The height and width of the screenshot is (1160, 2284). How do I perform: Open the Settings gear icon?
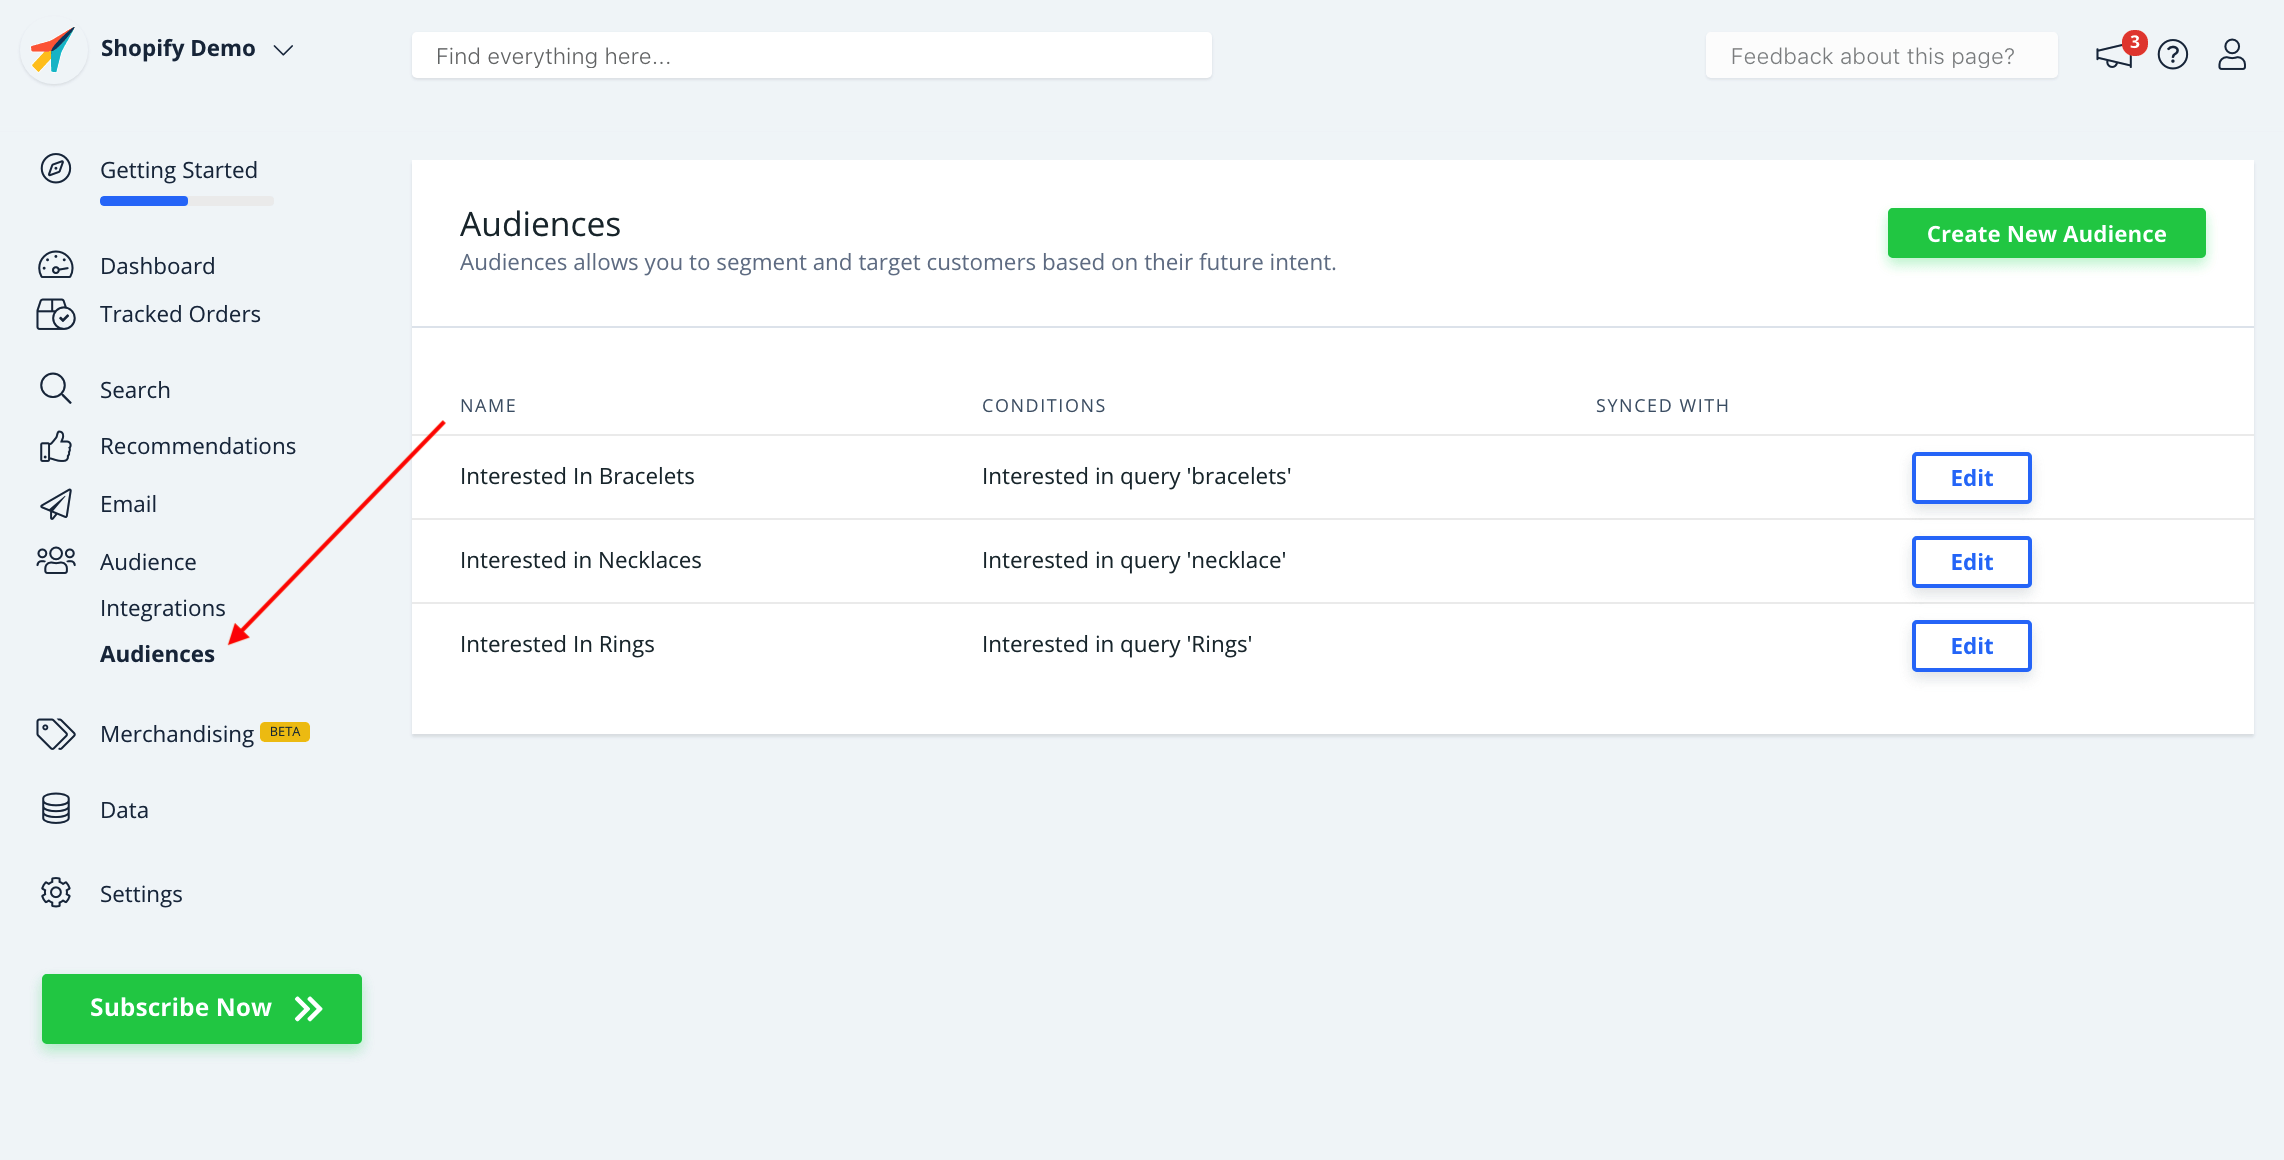coord(56,893)
